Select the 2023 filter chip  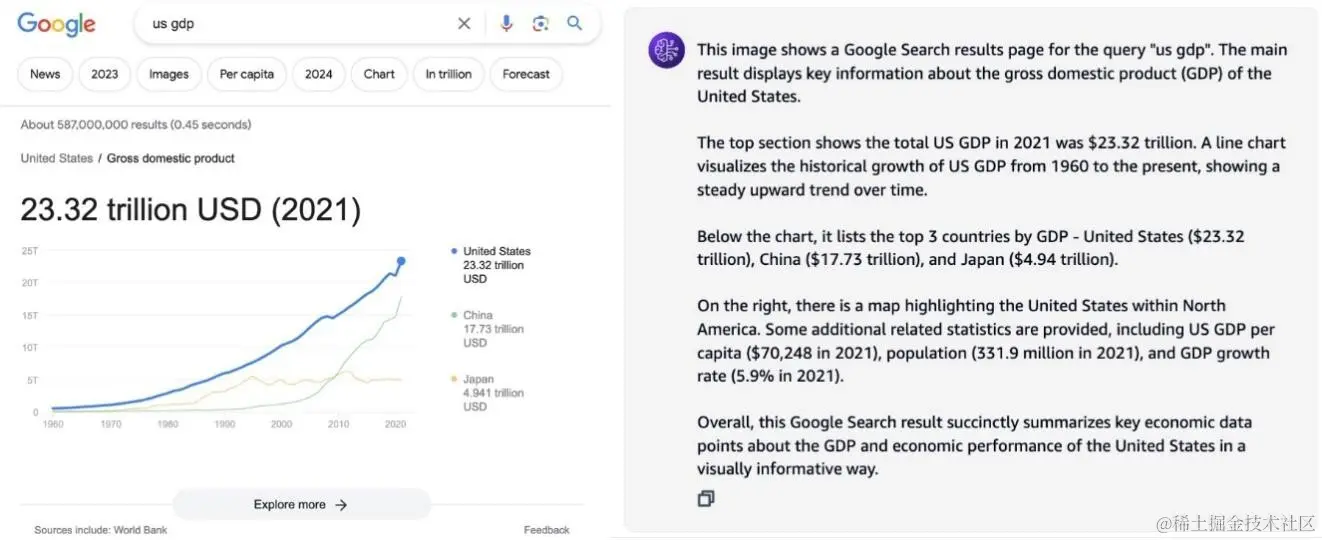coord(104,74)
